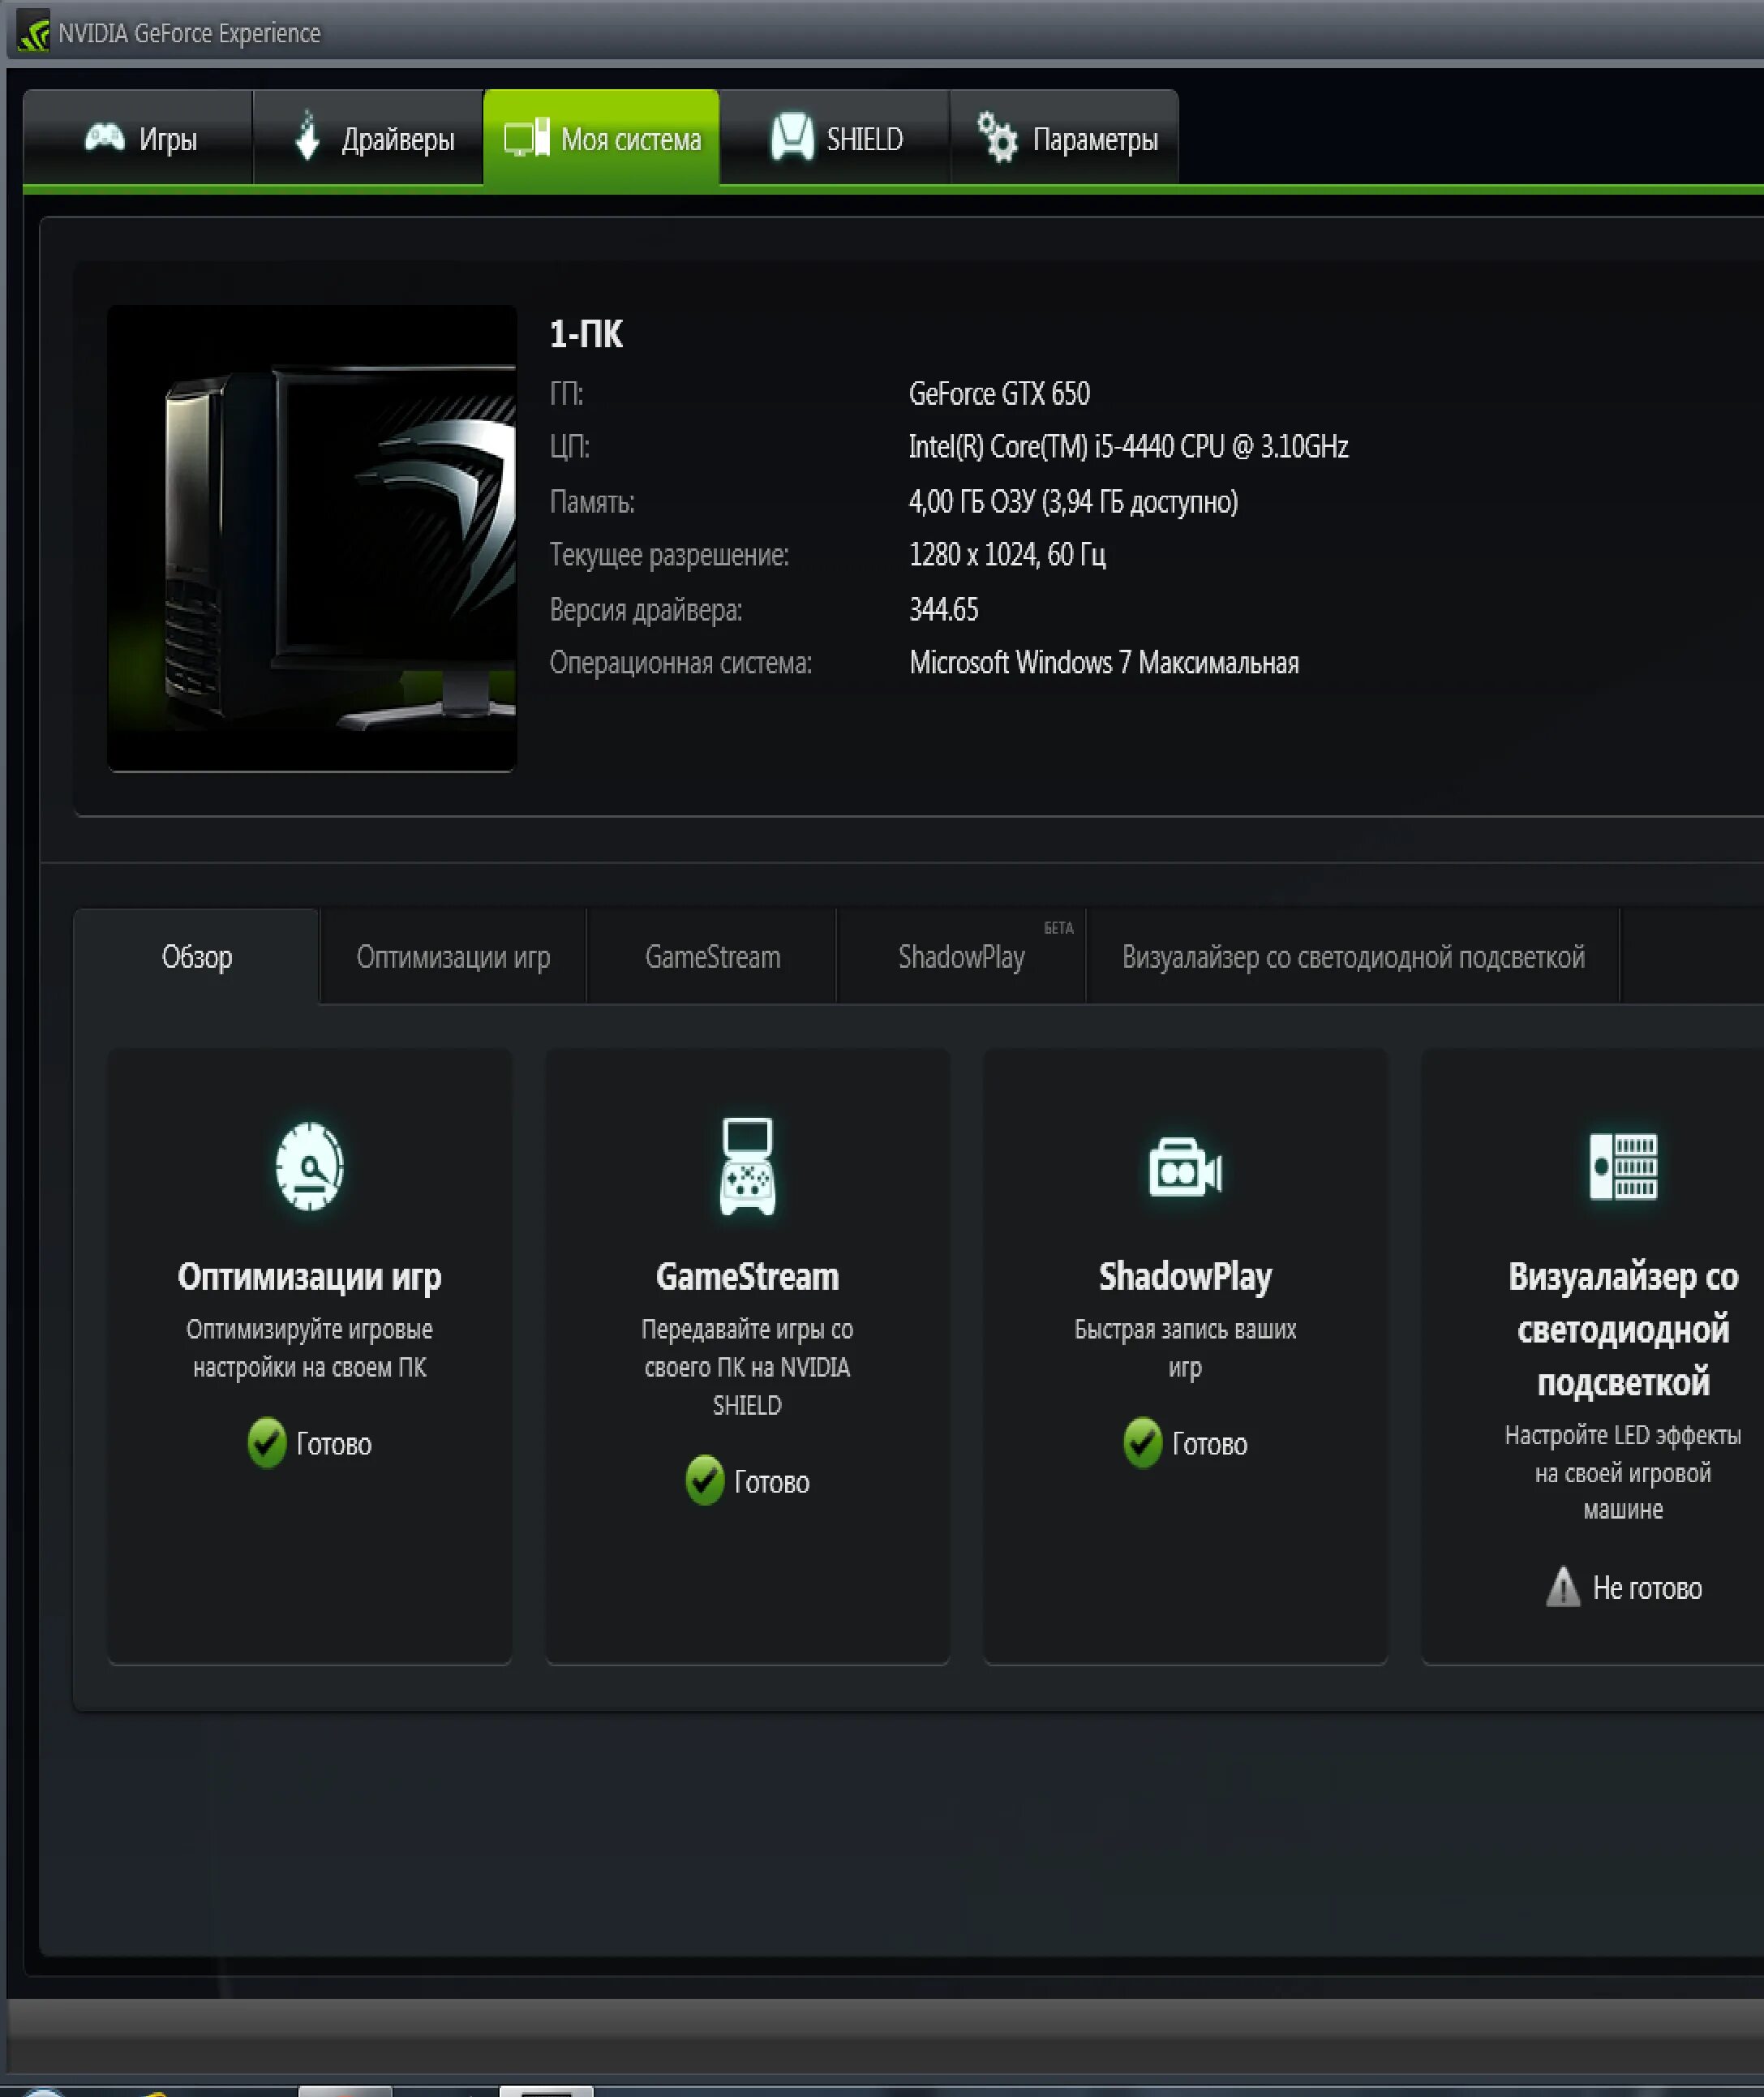Click the ЦП: label
The width and height of the screenshot is (1764, 2097).
click(570, 446)
